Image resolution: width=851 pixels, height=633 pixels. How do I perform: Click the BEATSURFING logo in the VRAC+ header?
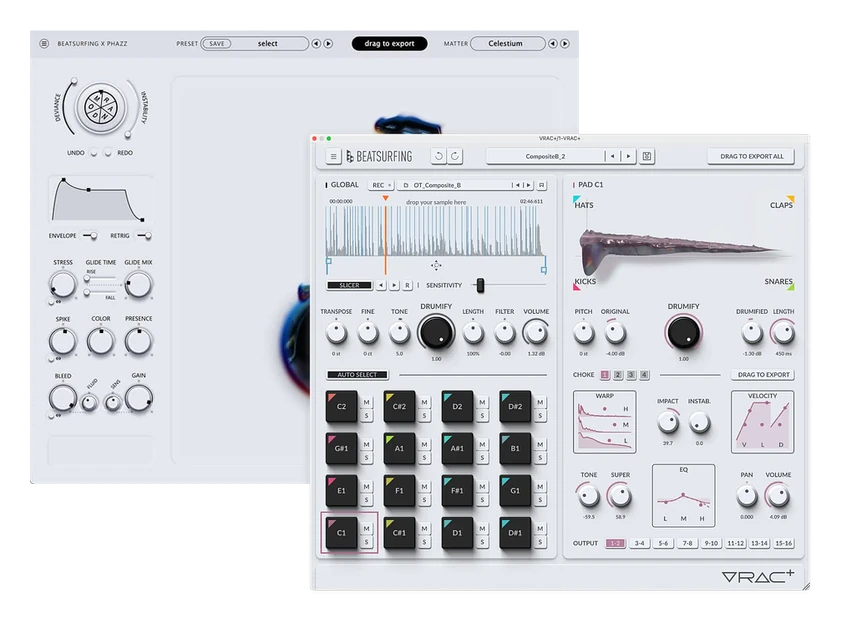(379, 156)
